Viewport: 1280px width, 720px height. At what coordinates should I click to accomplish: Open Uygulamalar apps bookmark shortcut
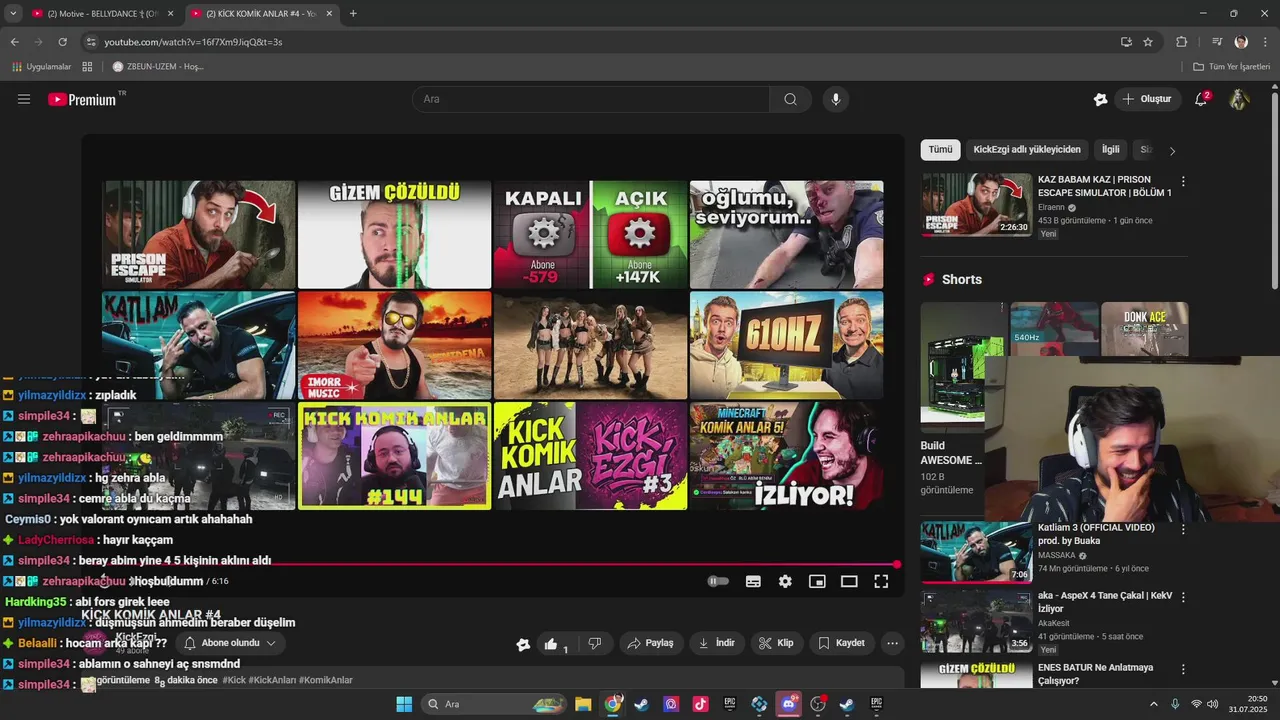click(x=41, y=67)
